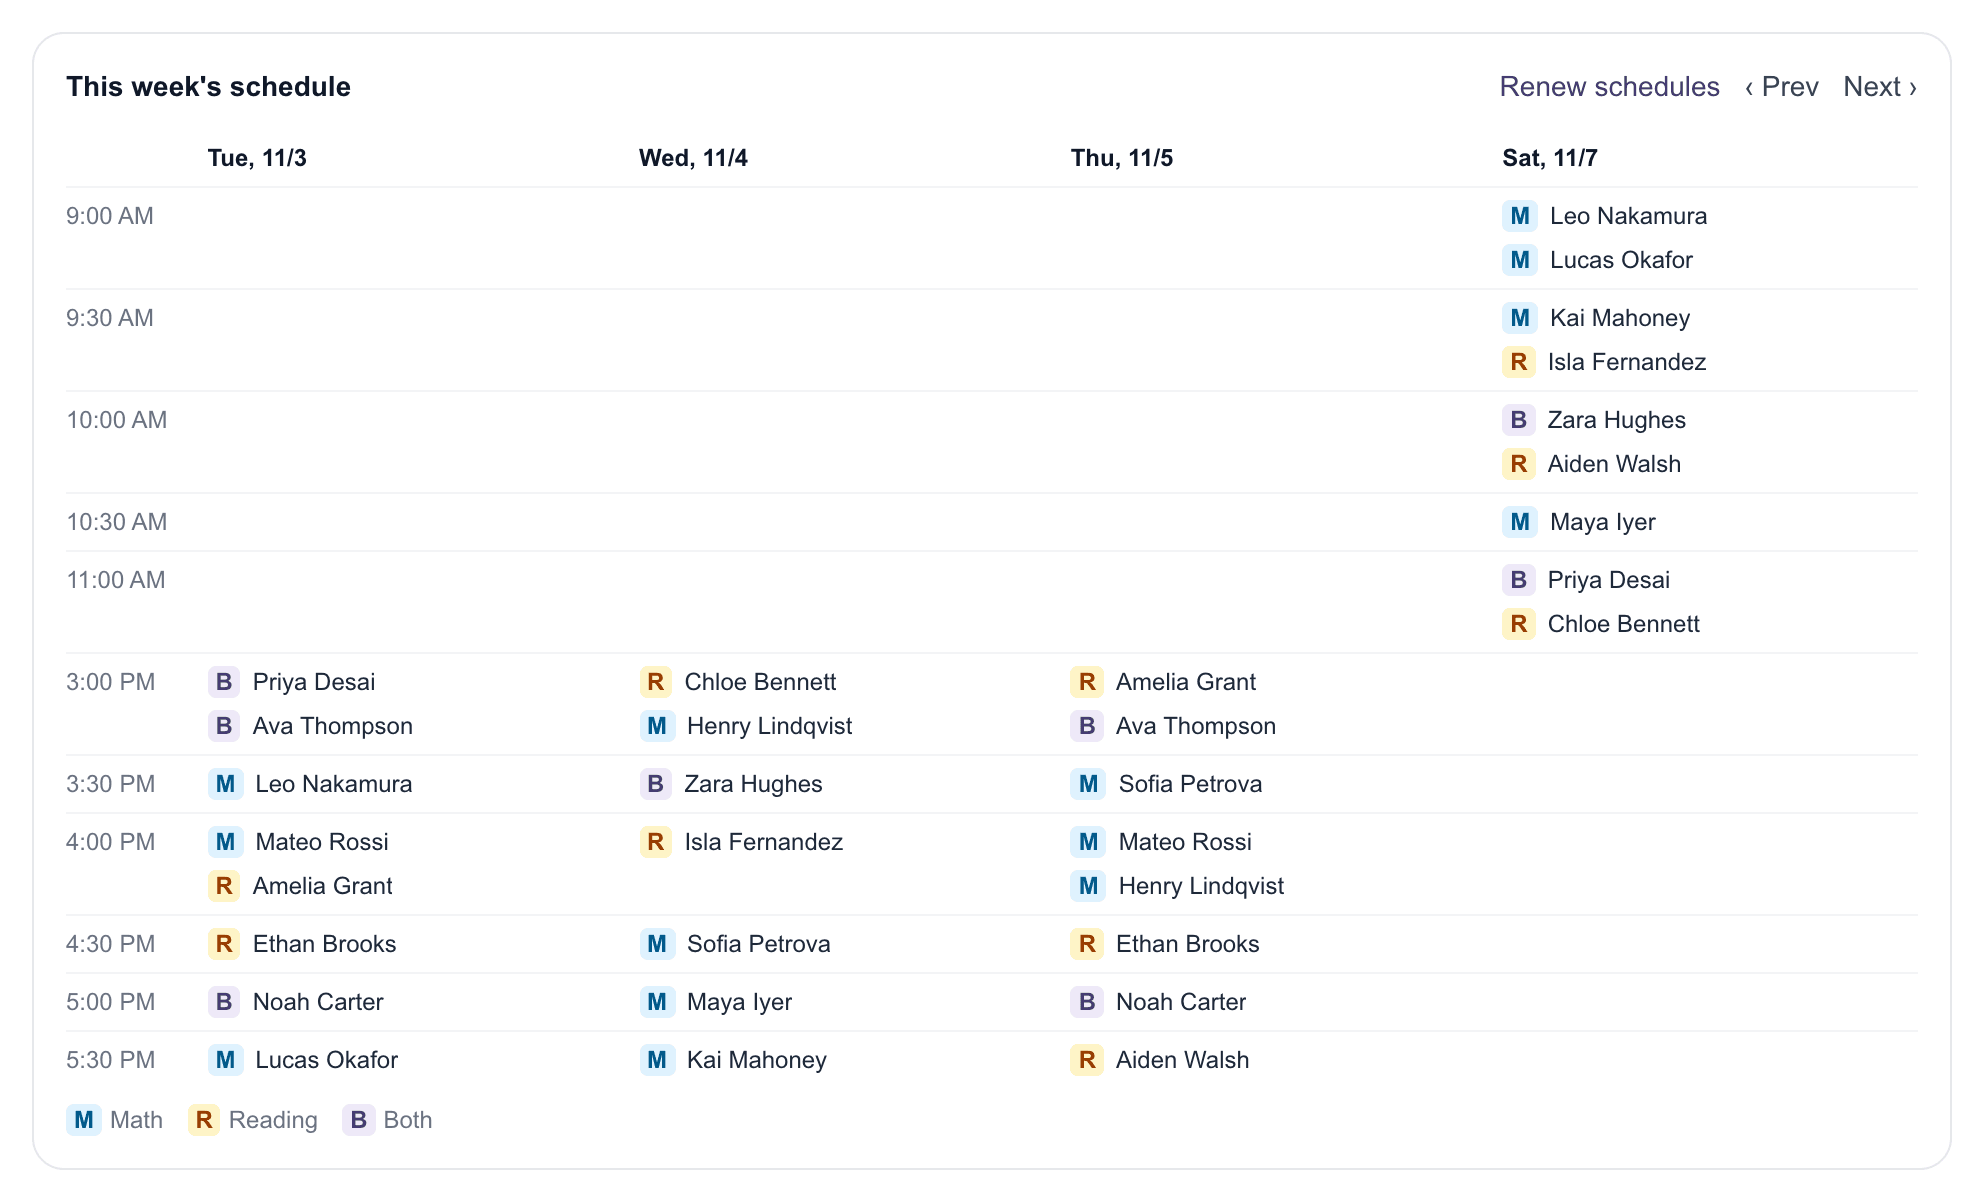Click Both badge beside Priya Desai on Saturday
The height and width of the screenshot is (1202, 1984).
pos(1519,580)
